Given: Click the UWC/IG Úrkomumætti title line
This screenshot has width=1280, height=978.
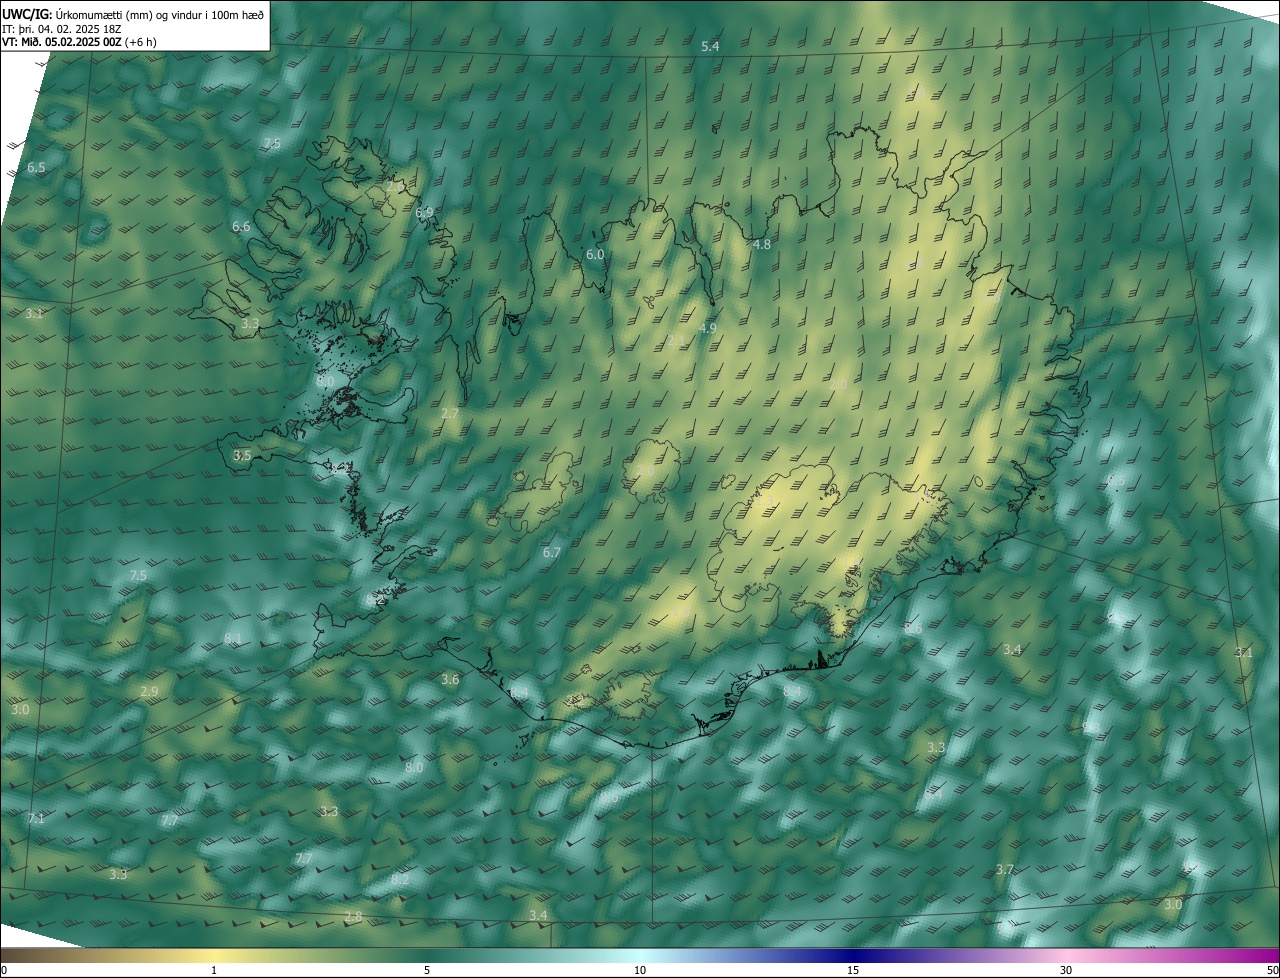Looking at the screenshot, I should coord(133,13).
